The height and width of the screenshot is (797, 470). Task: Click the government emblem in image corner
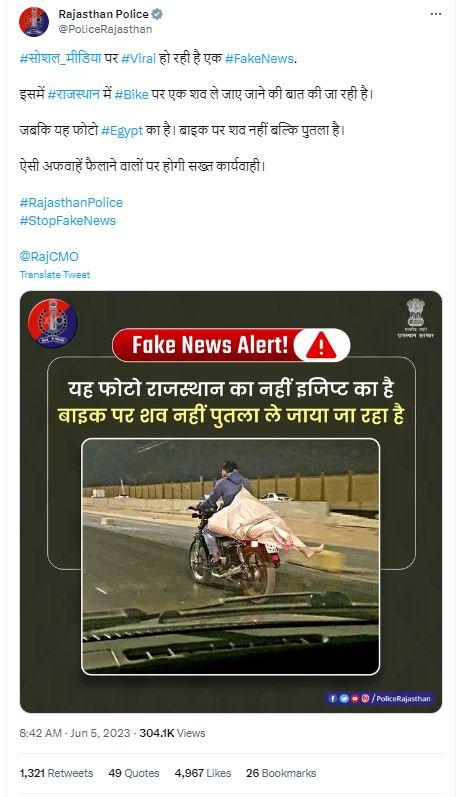(x=416, y=319)
